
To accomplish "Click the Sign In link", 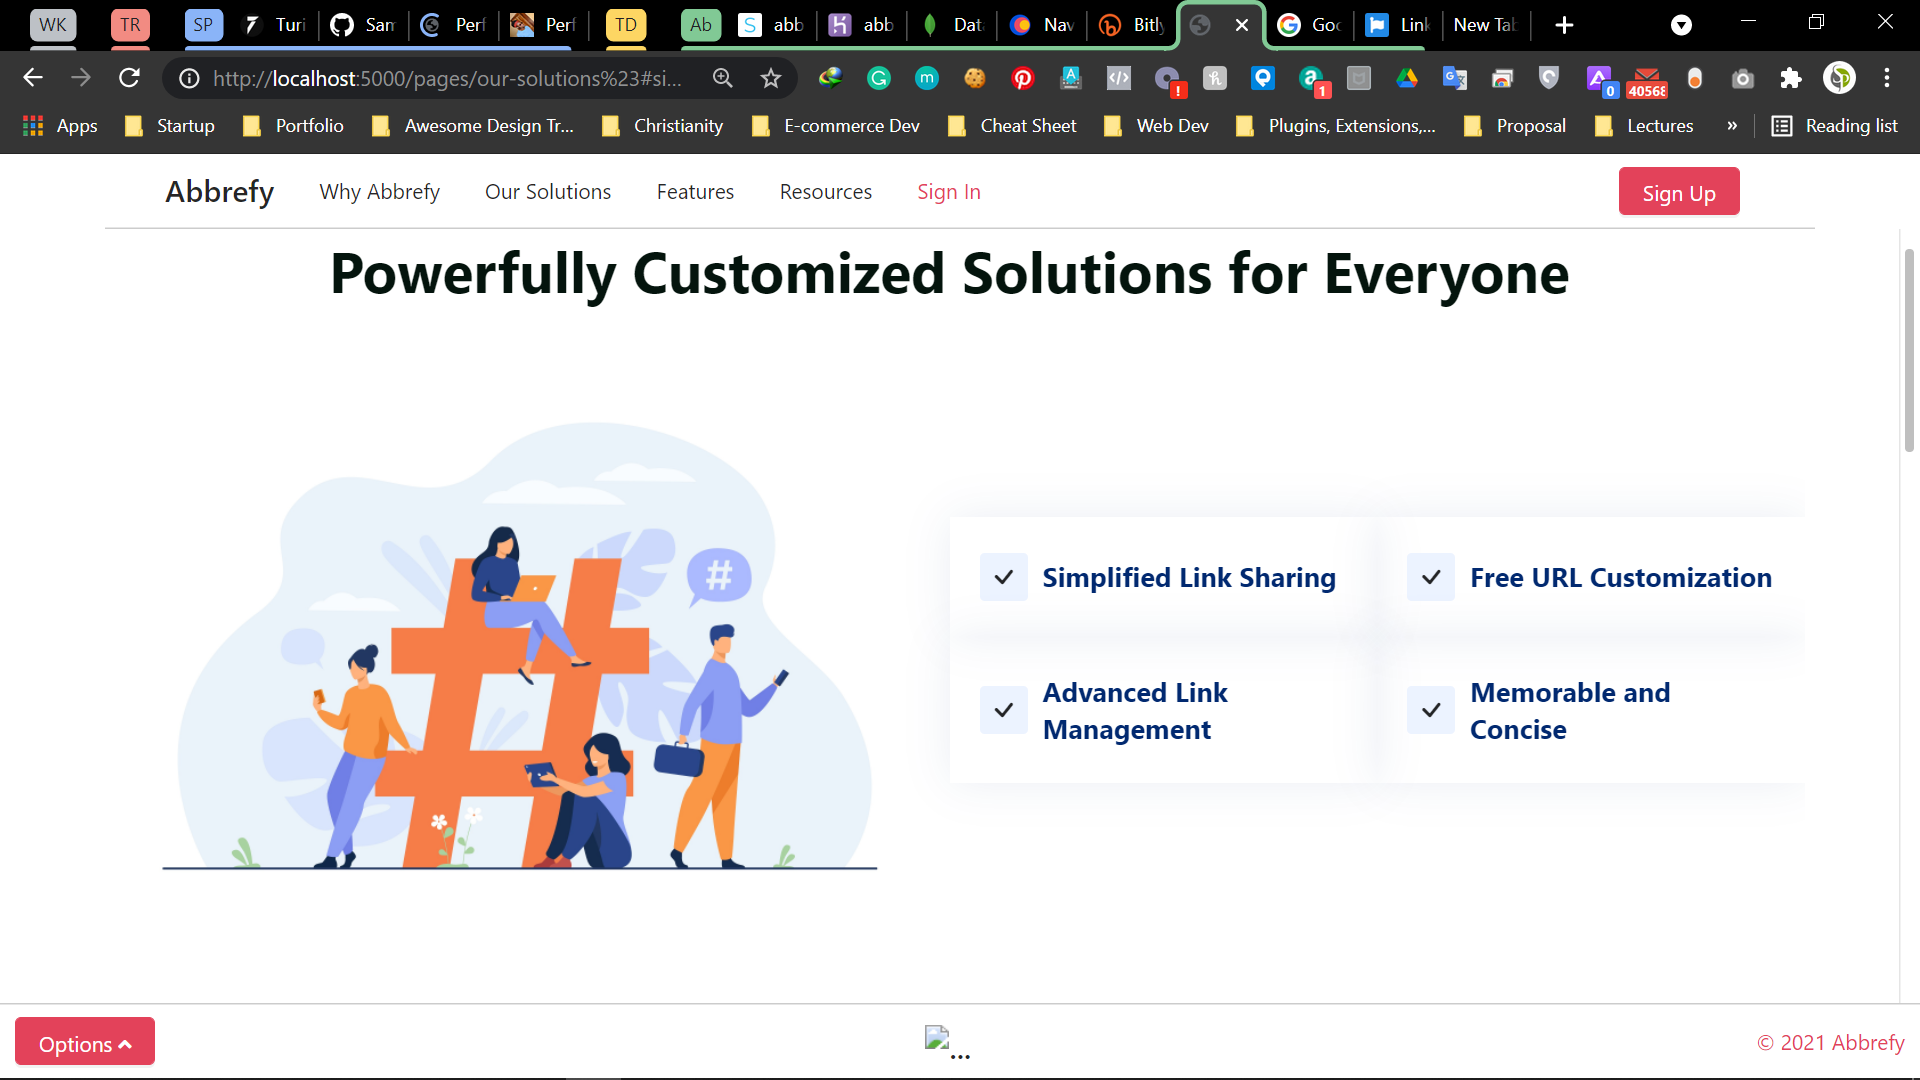I will pos(949,191).
